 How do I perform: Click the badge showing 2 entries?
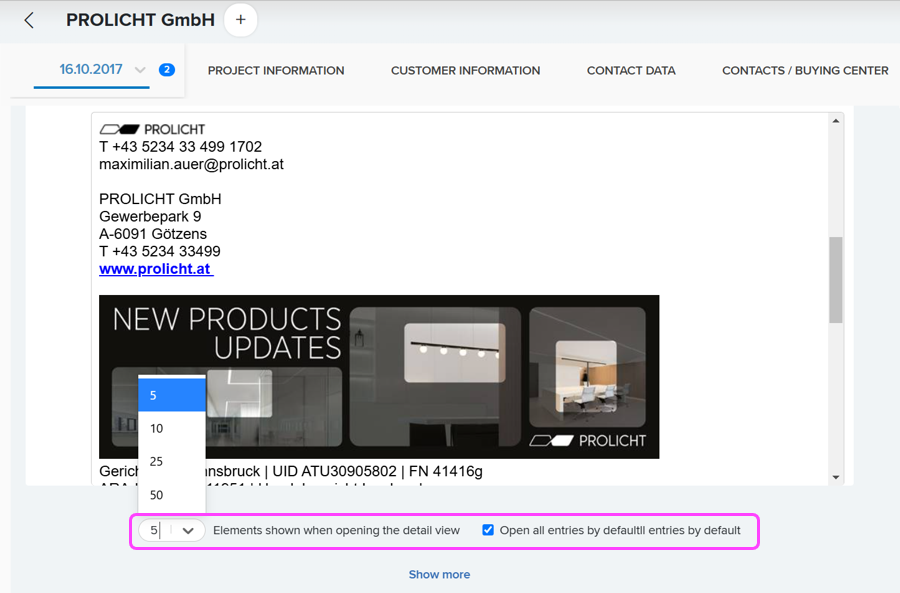(x=167, y=70)
